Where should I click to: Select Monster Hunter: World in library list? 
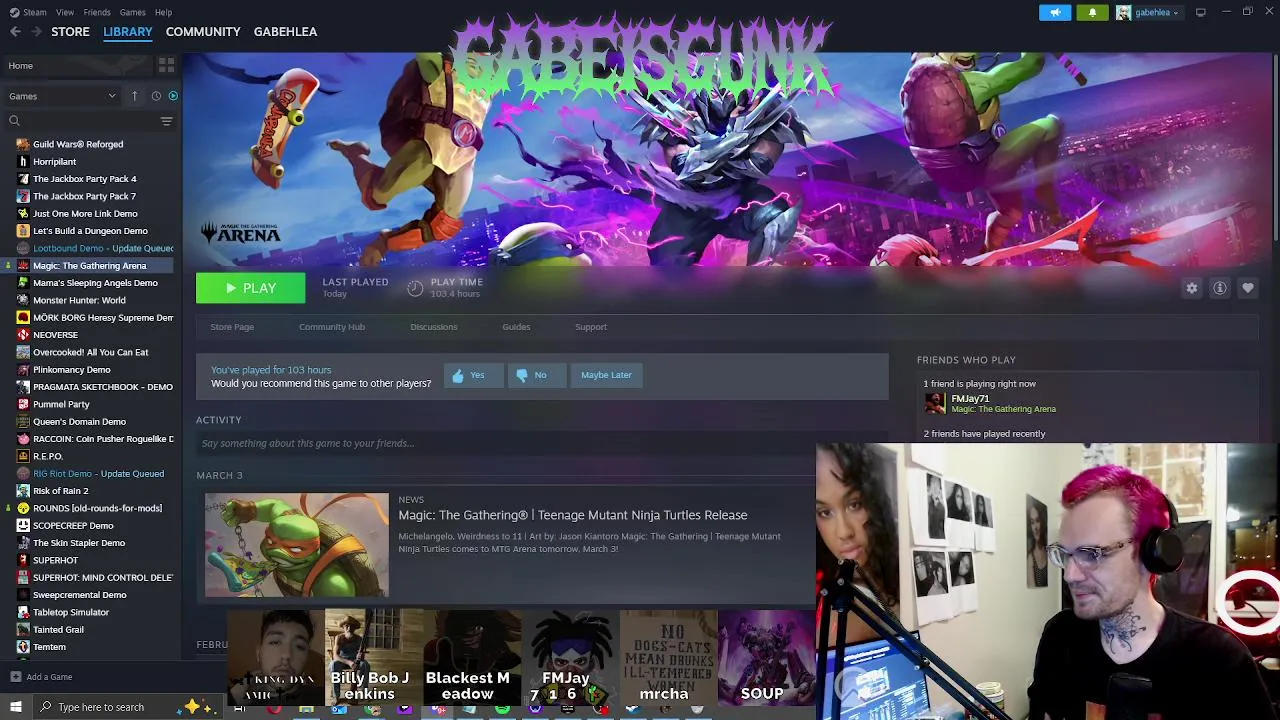point(79,300)
